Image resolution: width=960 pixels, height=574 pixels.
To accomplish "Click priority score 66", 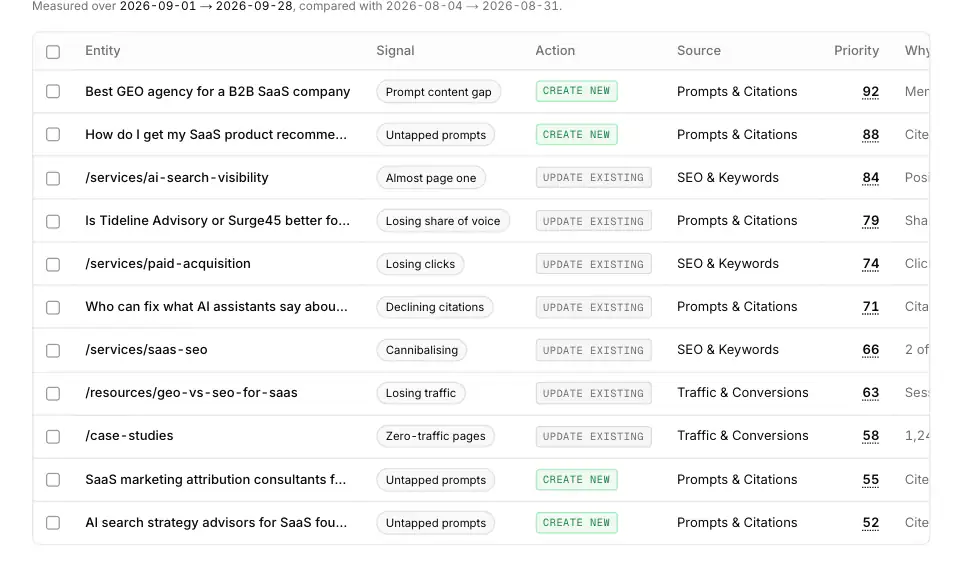I will (x=871, y=350).
